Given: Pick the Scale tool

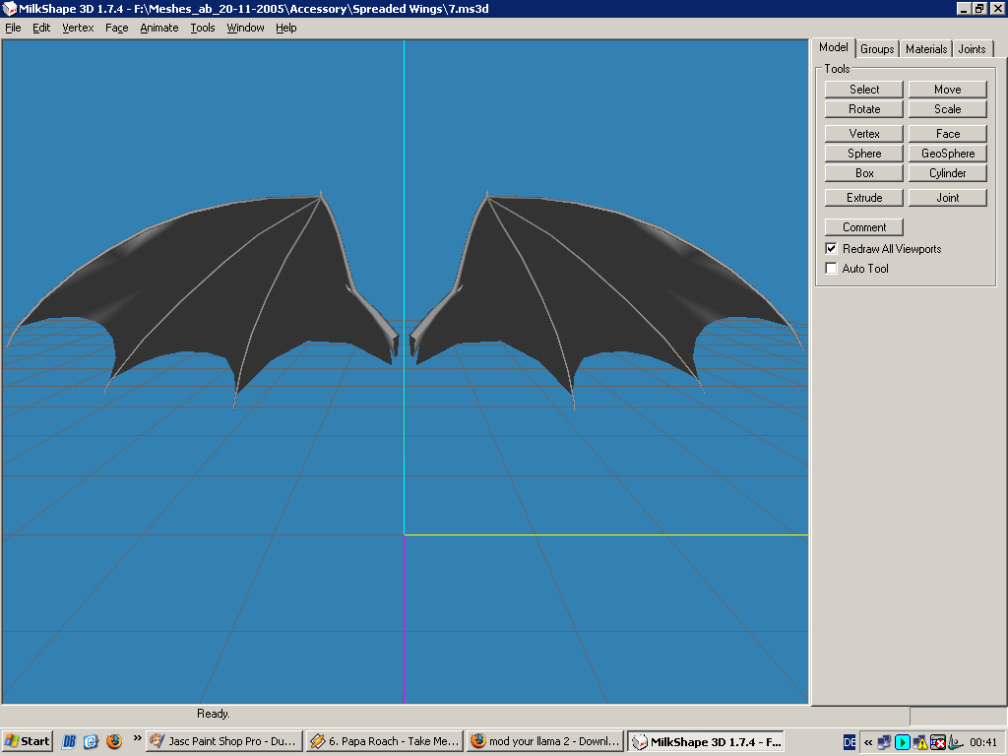Looking at the screenshot, I should click(x=948, y=109).
